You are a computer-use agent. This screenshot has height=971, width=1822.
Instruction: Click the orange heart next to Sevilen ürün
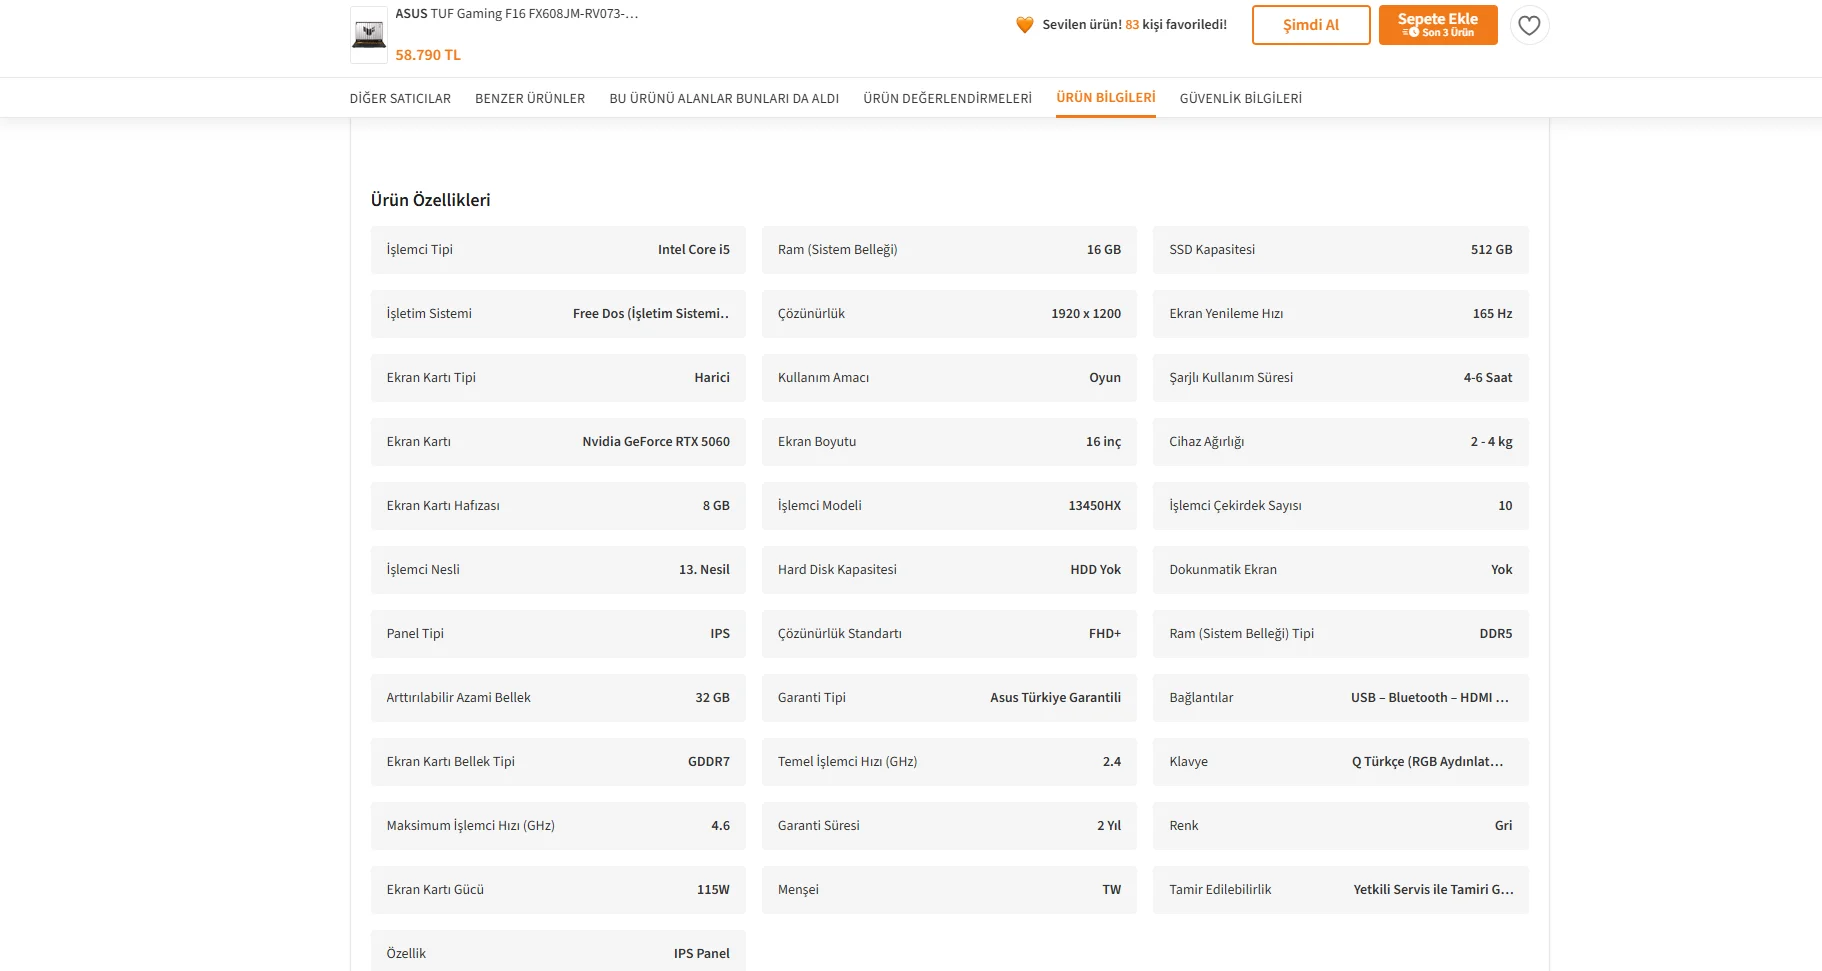pos(1025,25)
